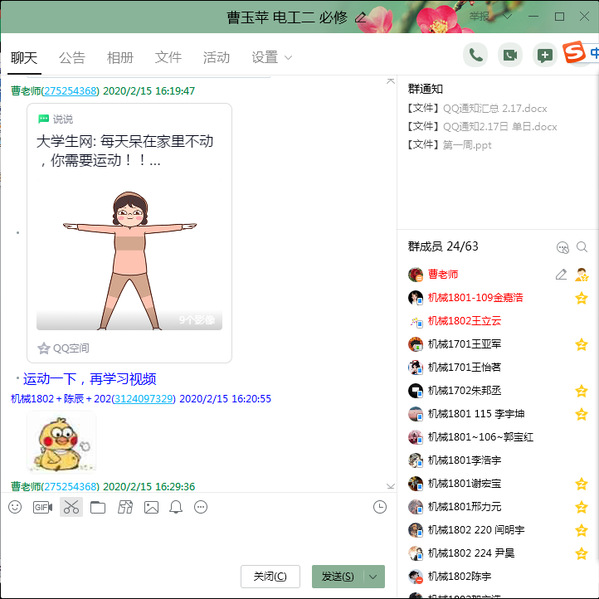The image size is (599, 599).
Task: Edit the group name with pencil icon
Action: 360,18
